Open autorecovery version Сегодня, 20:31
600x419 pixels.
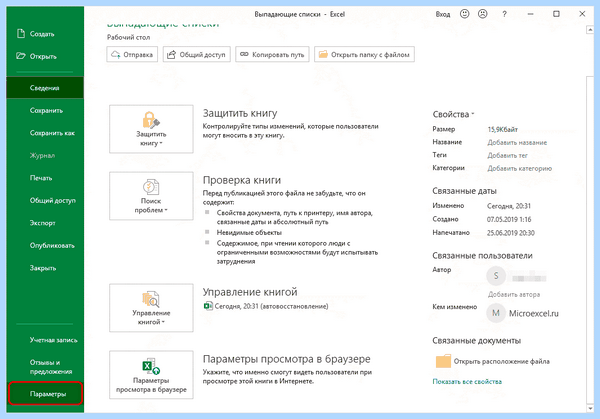(x=266, y=306)
